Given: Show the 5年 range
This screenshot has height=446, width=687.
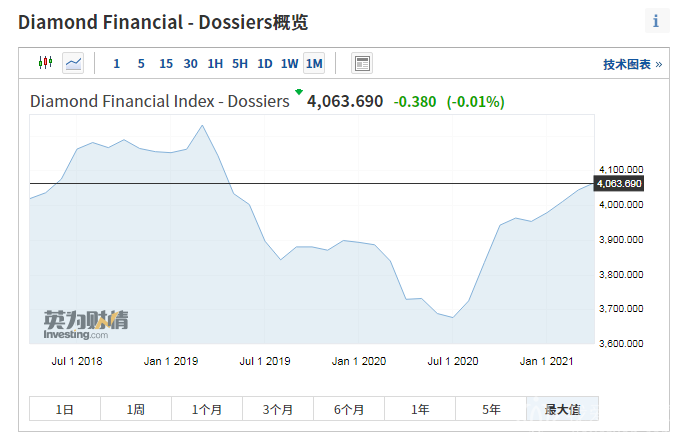Looking at the screenshot, I should pyautogui.click(x=491, y=409).
